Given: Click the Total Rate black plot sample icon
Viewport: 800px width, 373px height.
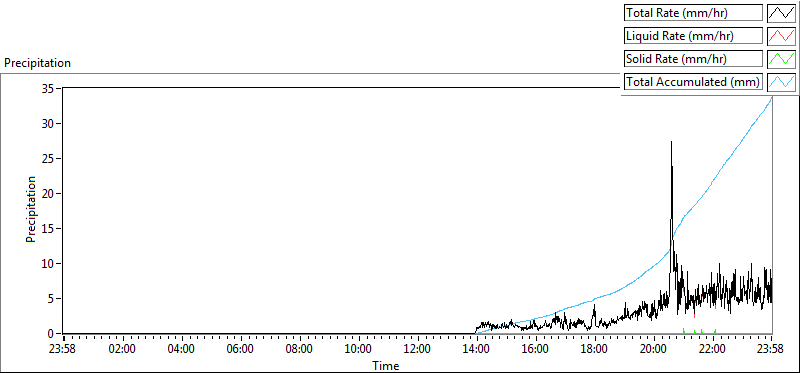Looking at the screenshot, I should (782, 13).
